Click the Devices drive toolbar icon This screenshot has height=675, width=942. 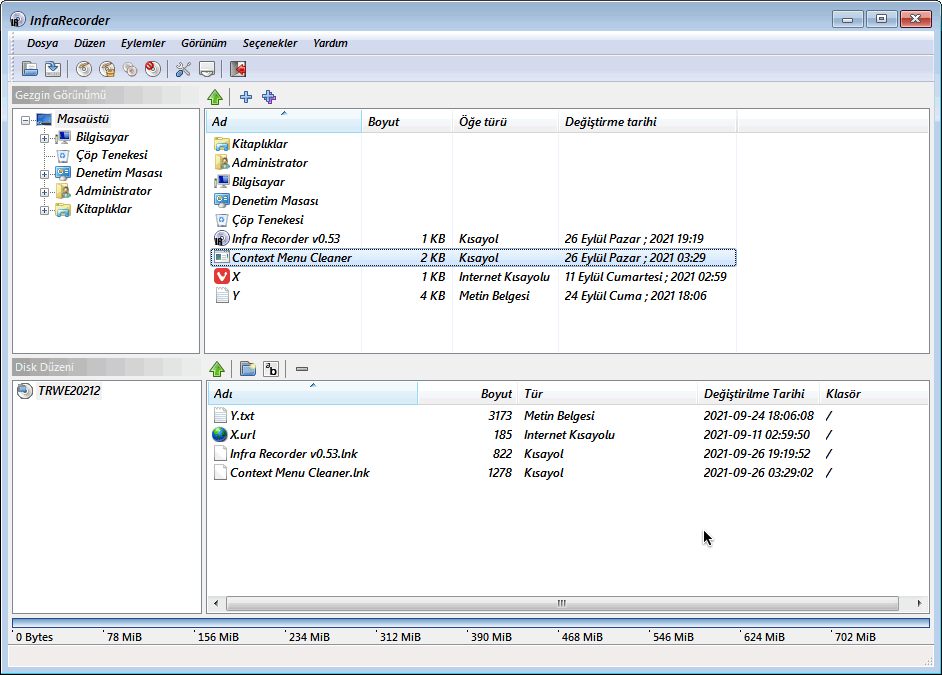tap(207, 69)
